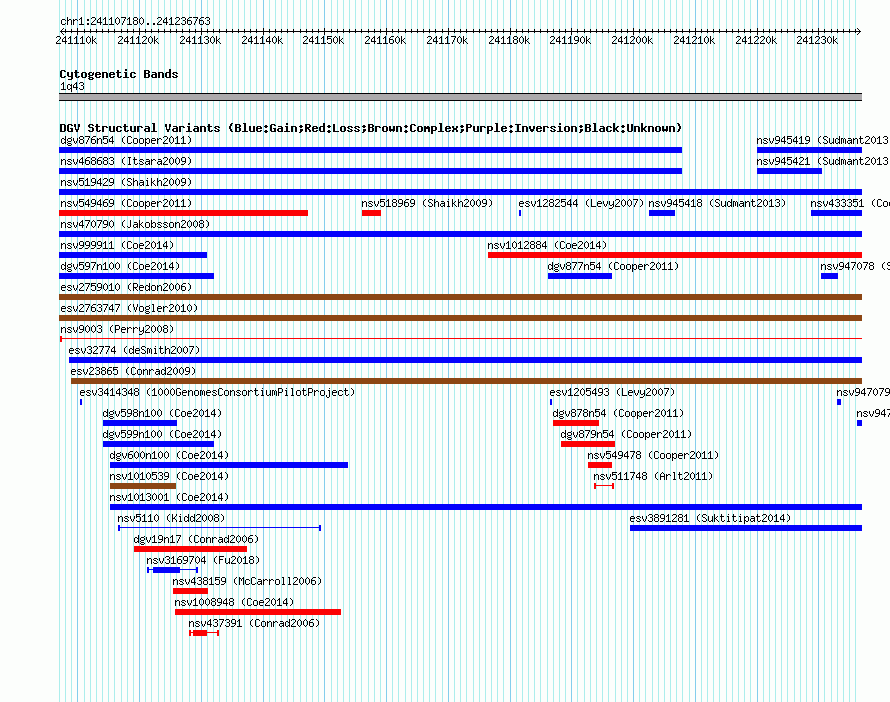890x702 pixels.
Task: Click the nsv1013001 (Coe2014) label
Action: 169,497
